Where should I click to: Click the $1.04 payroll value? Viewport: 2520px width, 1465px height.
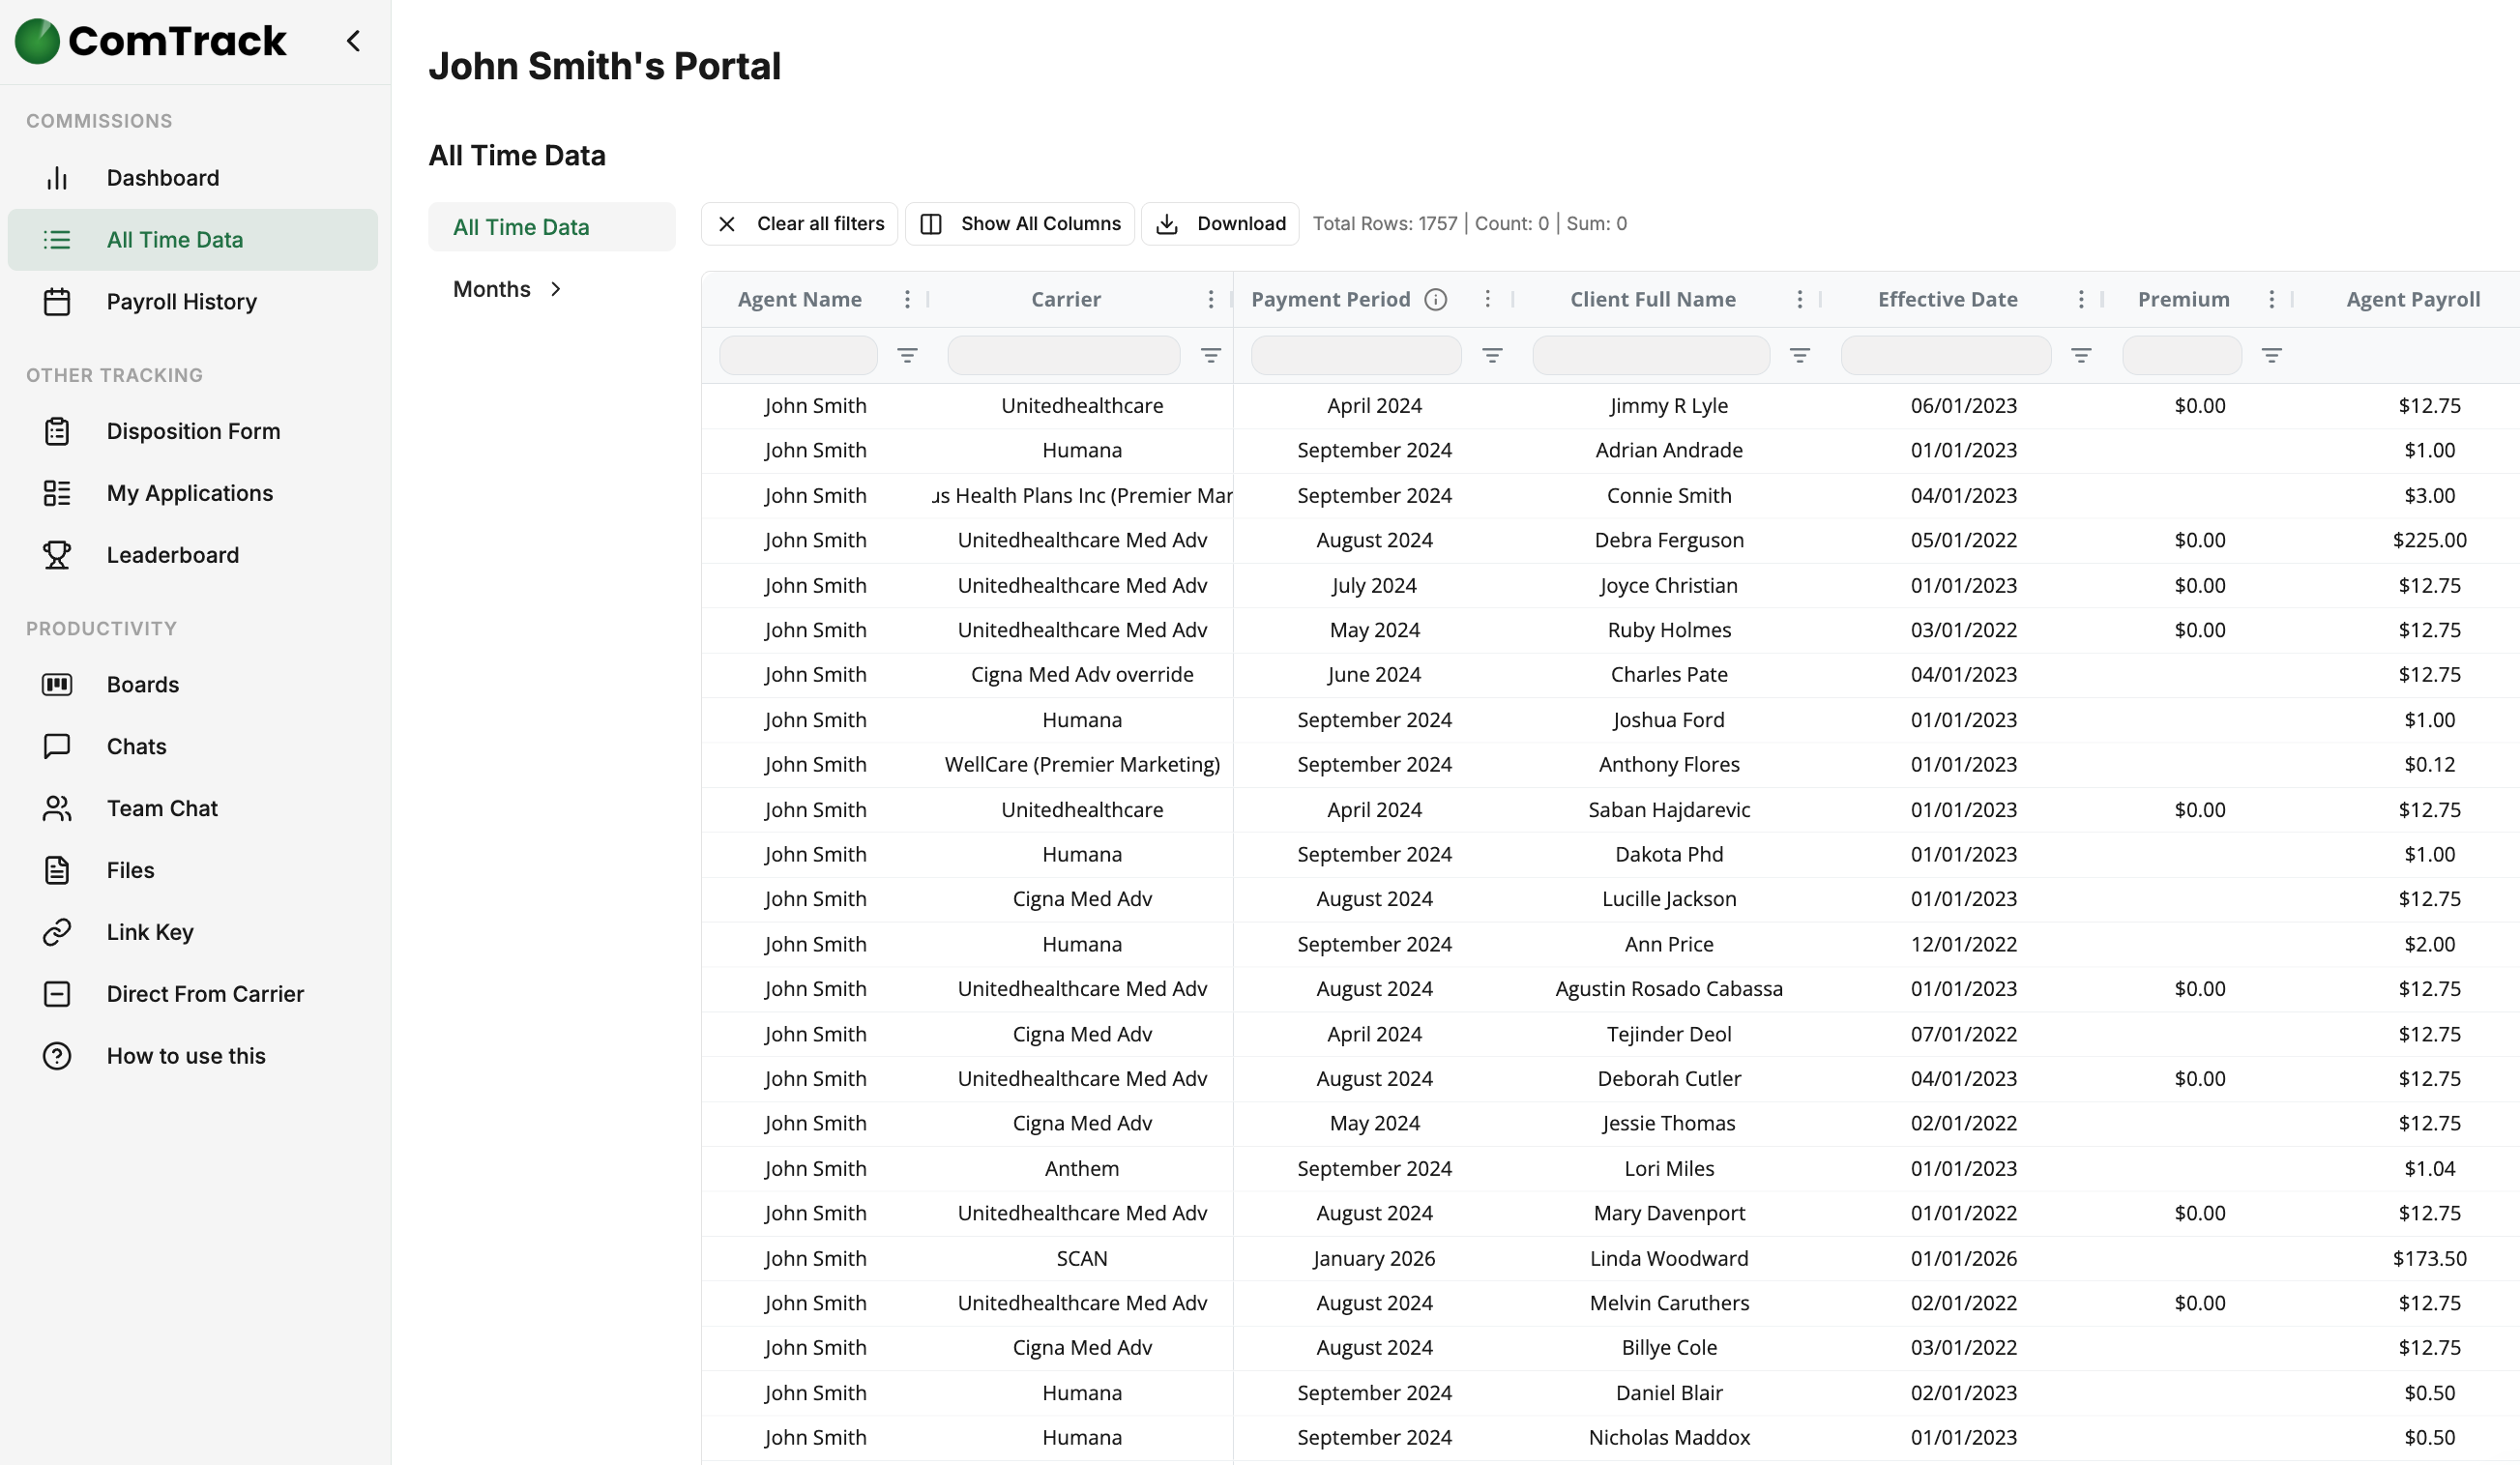pyautogui.click(x=2429, y=1169)
